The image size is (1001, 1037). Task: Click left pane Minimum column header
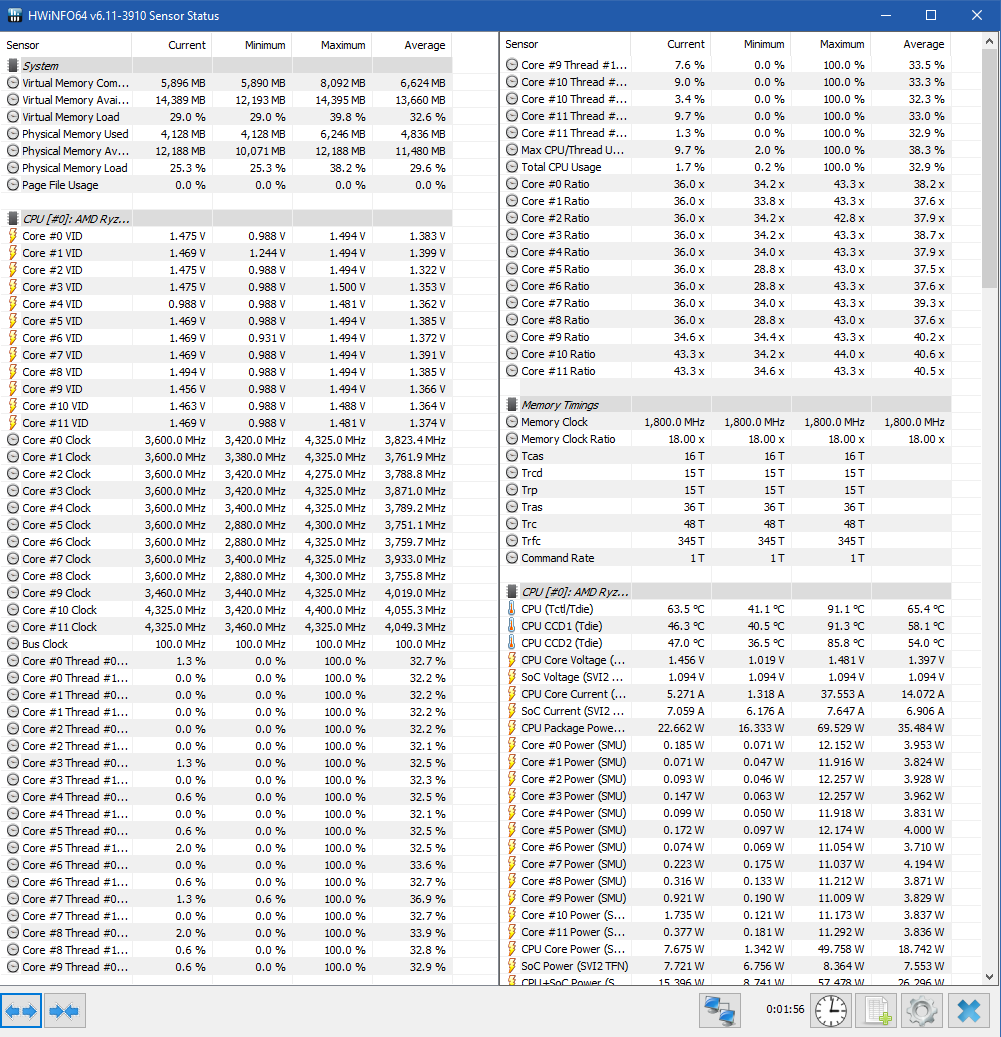[x=252, y=45]
